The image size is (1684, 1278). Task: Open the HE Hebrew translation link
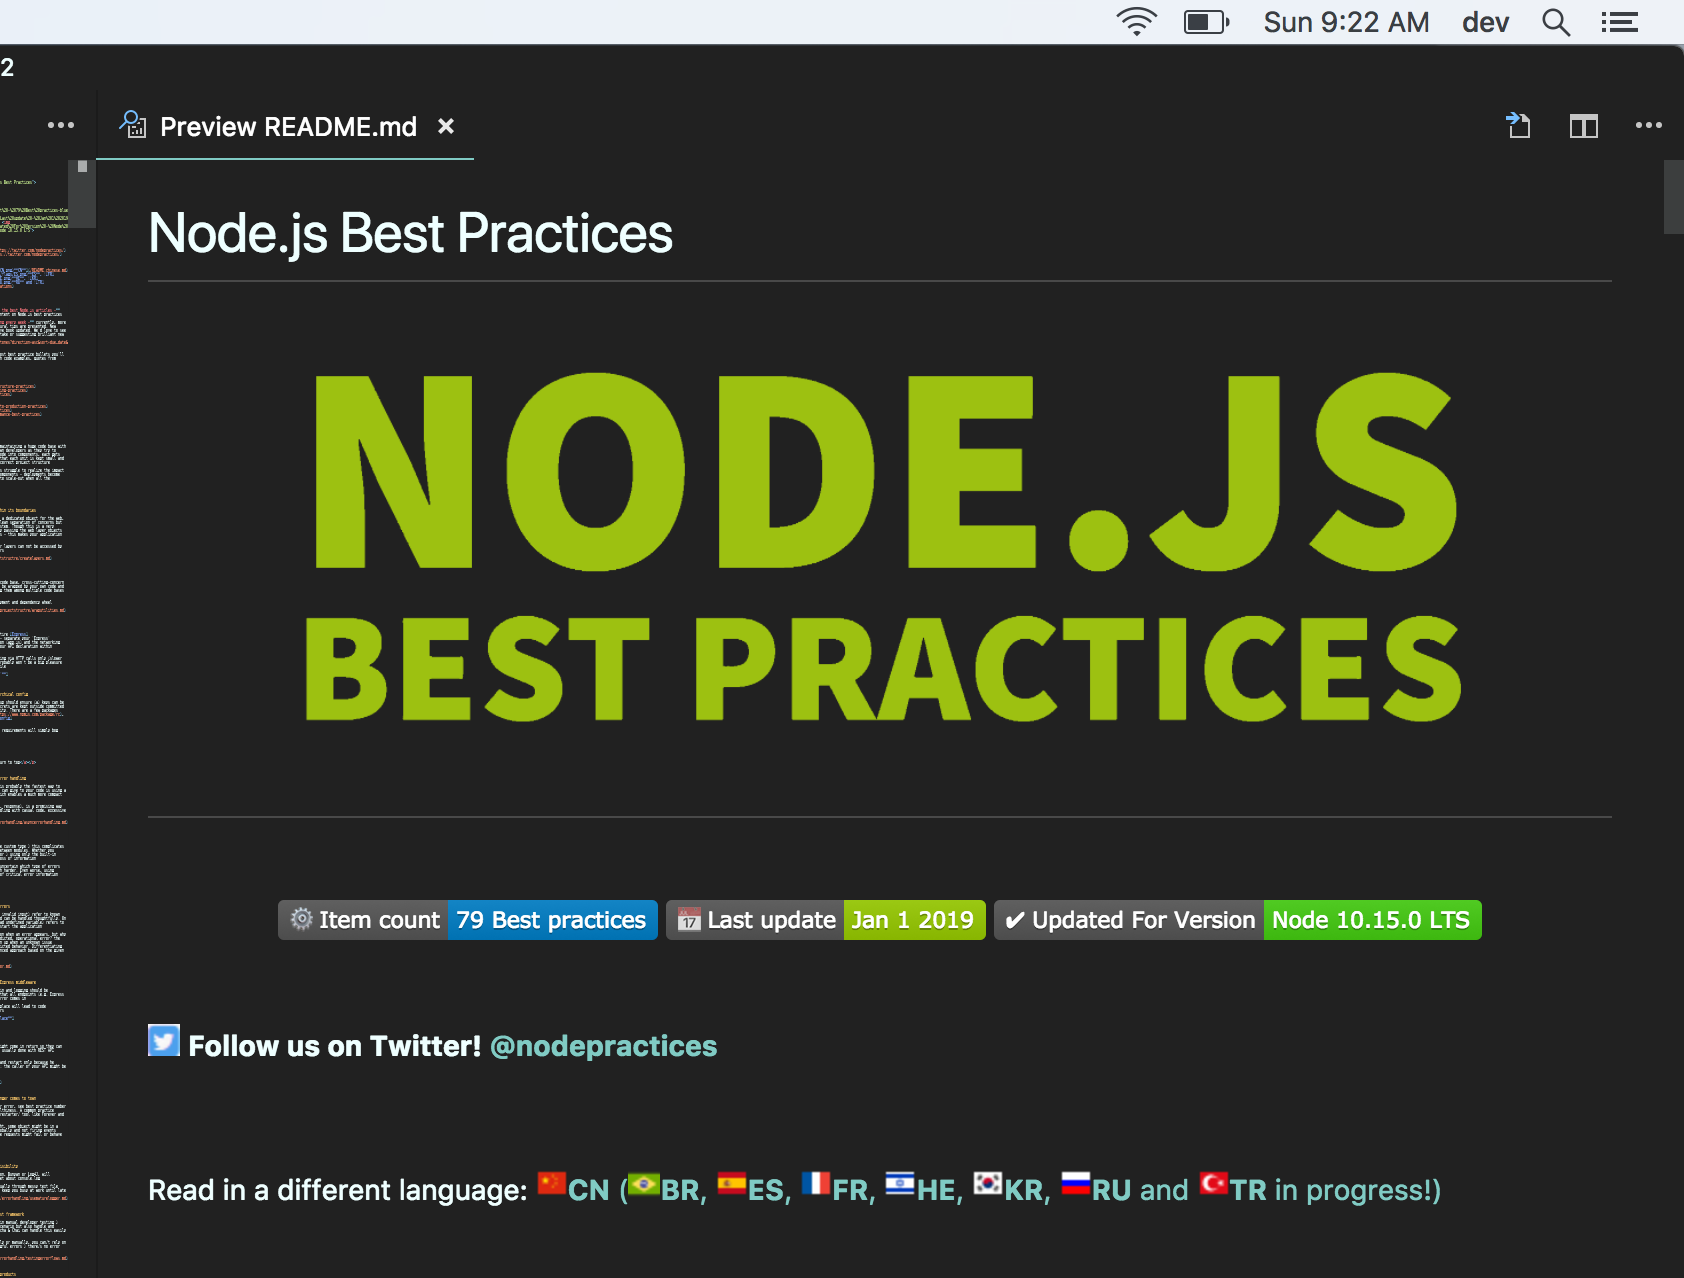(x=936, y=1190)
